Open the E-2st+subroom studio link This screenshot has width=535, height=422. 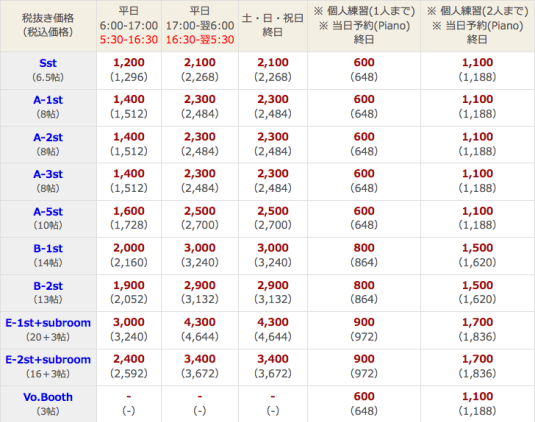(x=48, y=360)
